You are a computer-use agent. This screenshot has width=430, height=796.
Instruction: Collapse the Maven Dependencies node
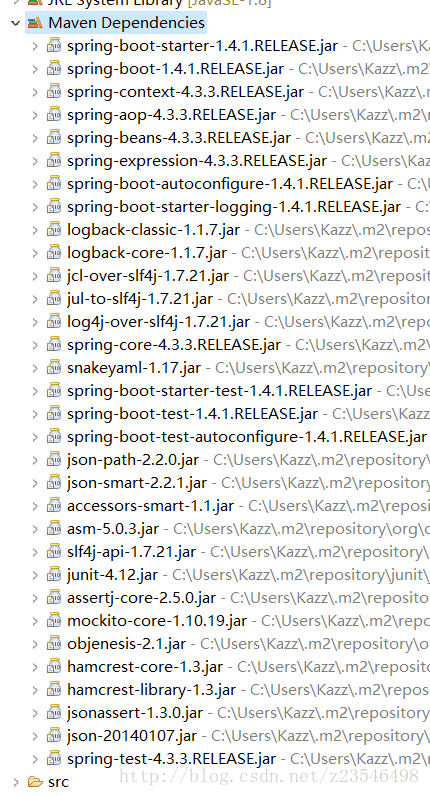click(x=16, y=23)
